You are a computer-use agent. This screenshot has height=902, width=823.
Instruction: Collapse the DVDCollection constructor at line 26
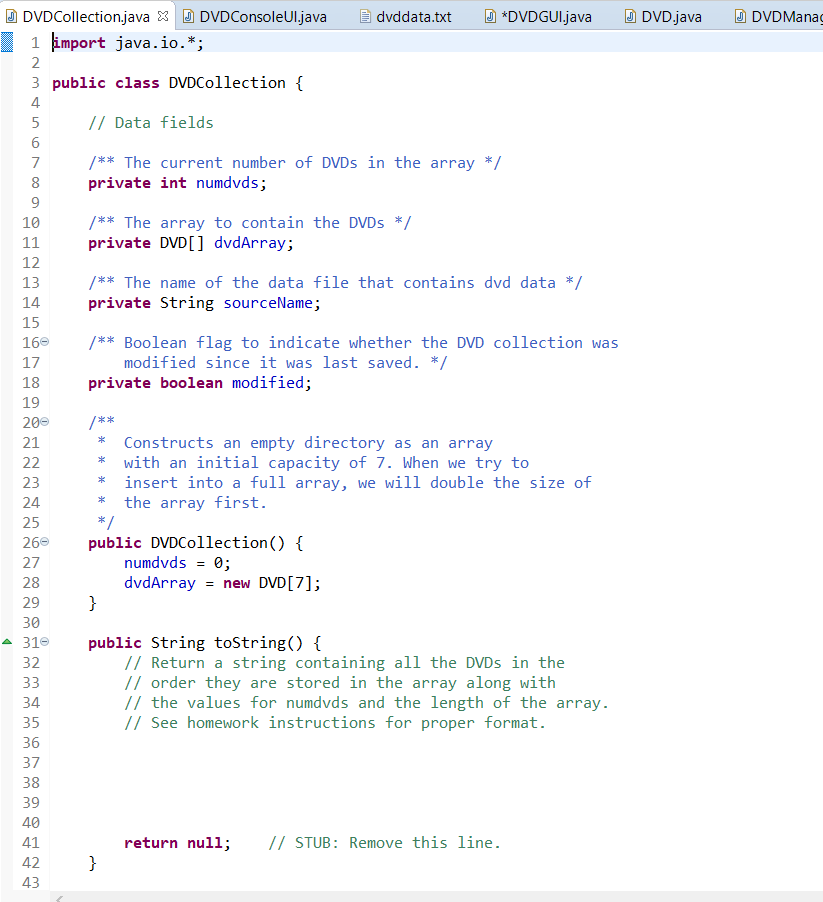click(44, 540)
